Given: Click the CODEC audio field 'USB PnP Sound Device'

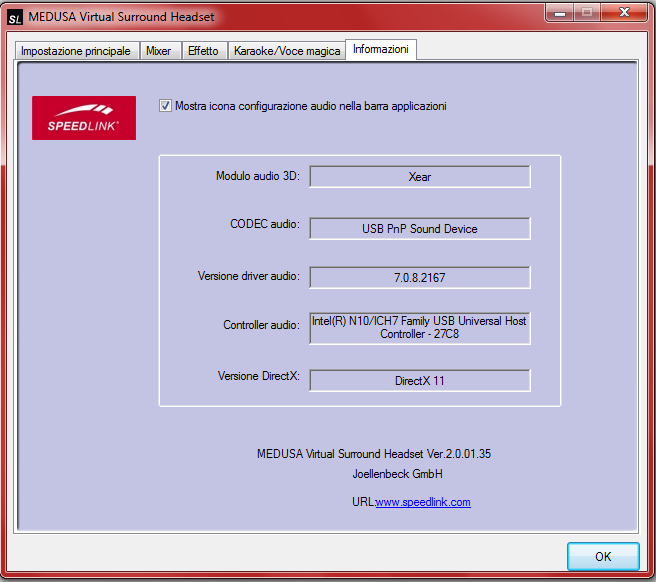Looking at the screenshot, I should pyautogui.click(x=420, y=229).
